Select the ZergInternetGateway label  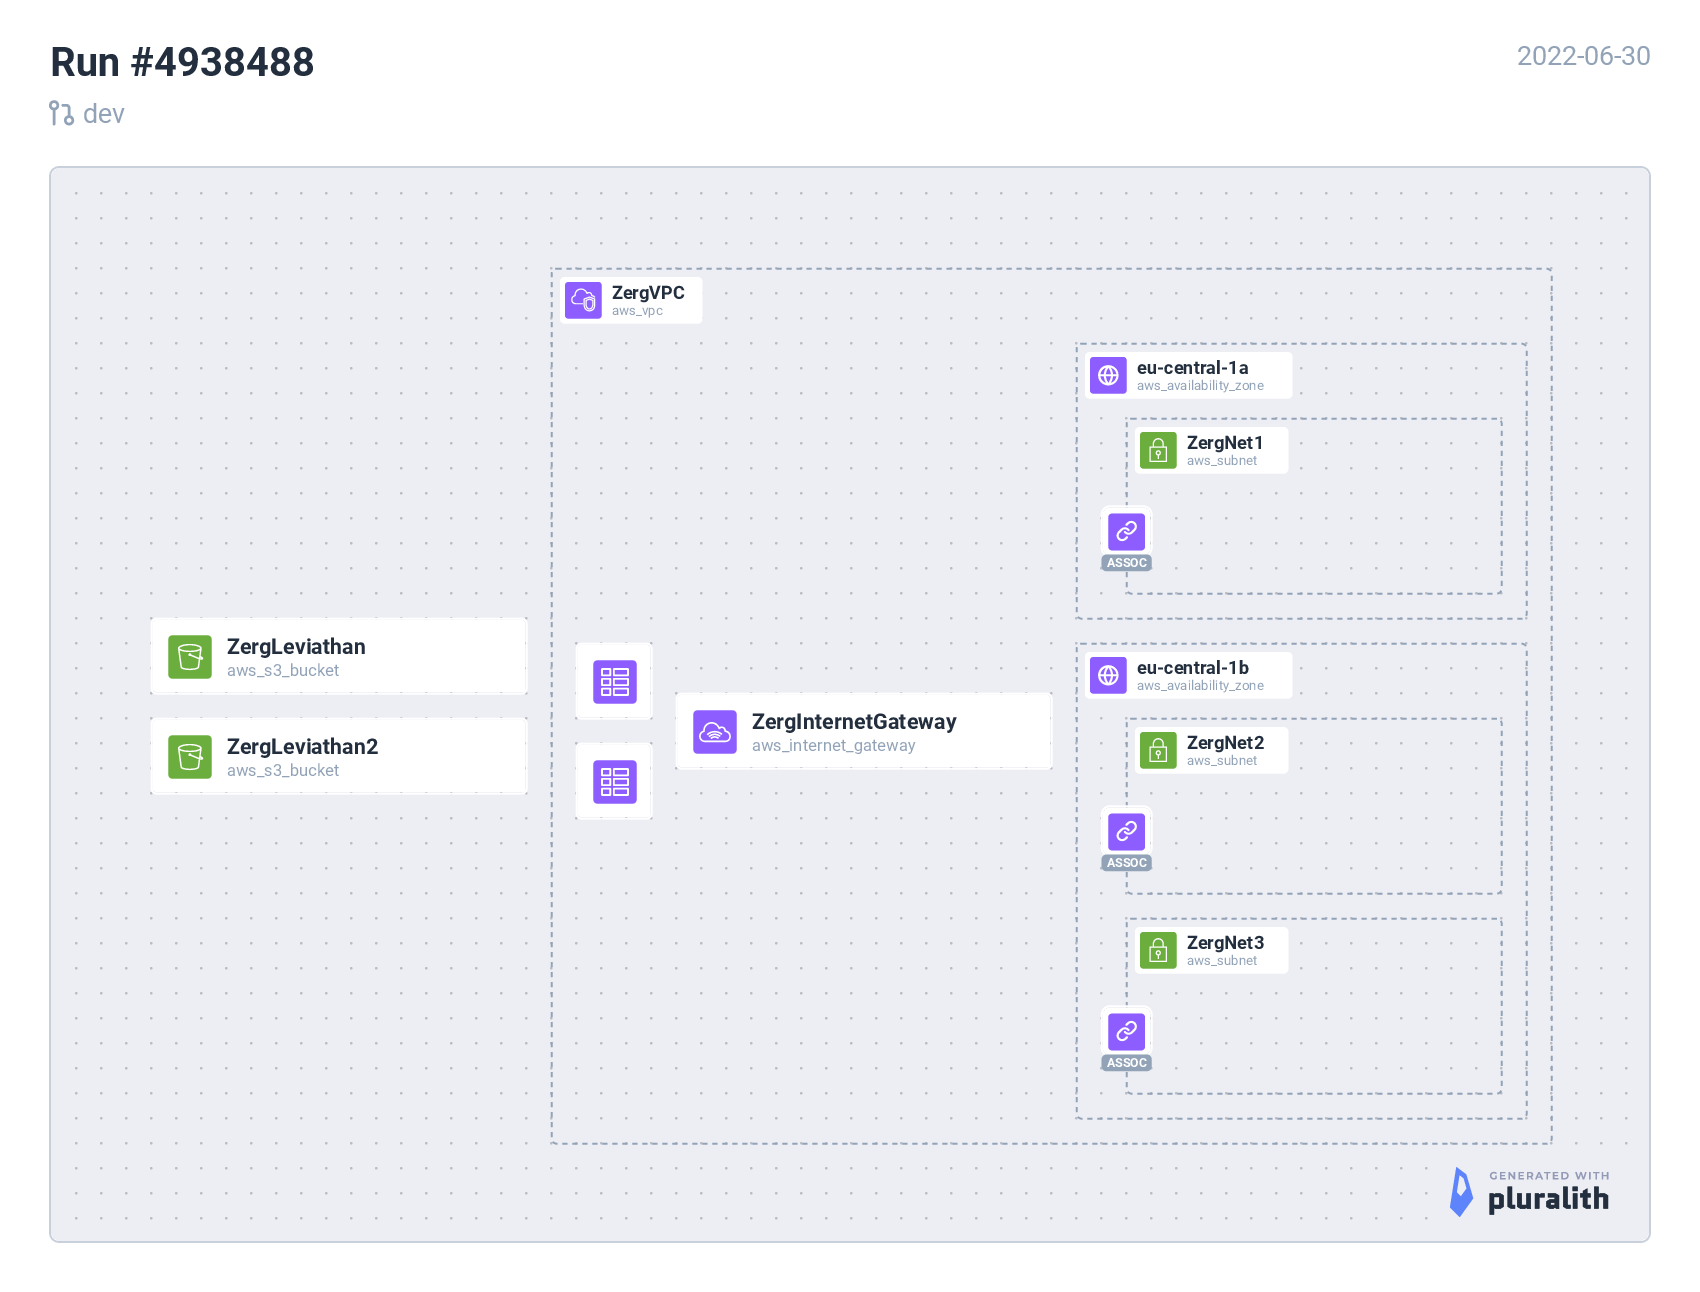coord(854,722)
